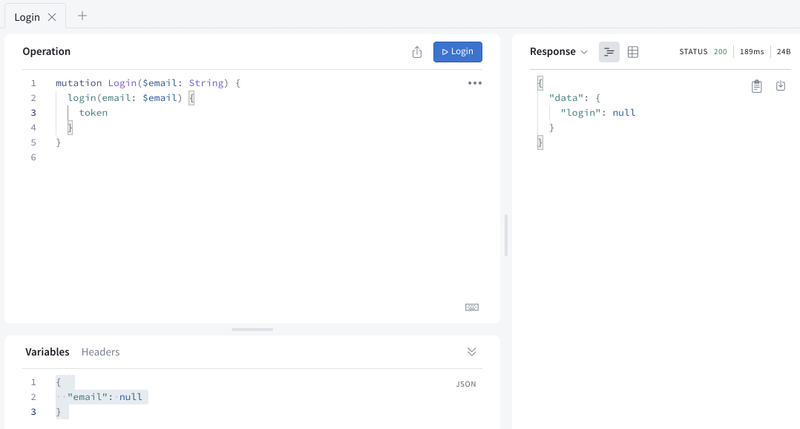
Task: Add a new operation tab
Action: (x=82, y=16)
